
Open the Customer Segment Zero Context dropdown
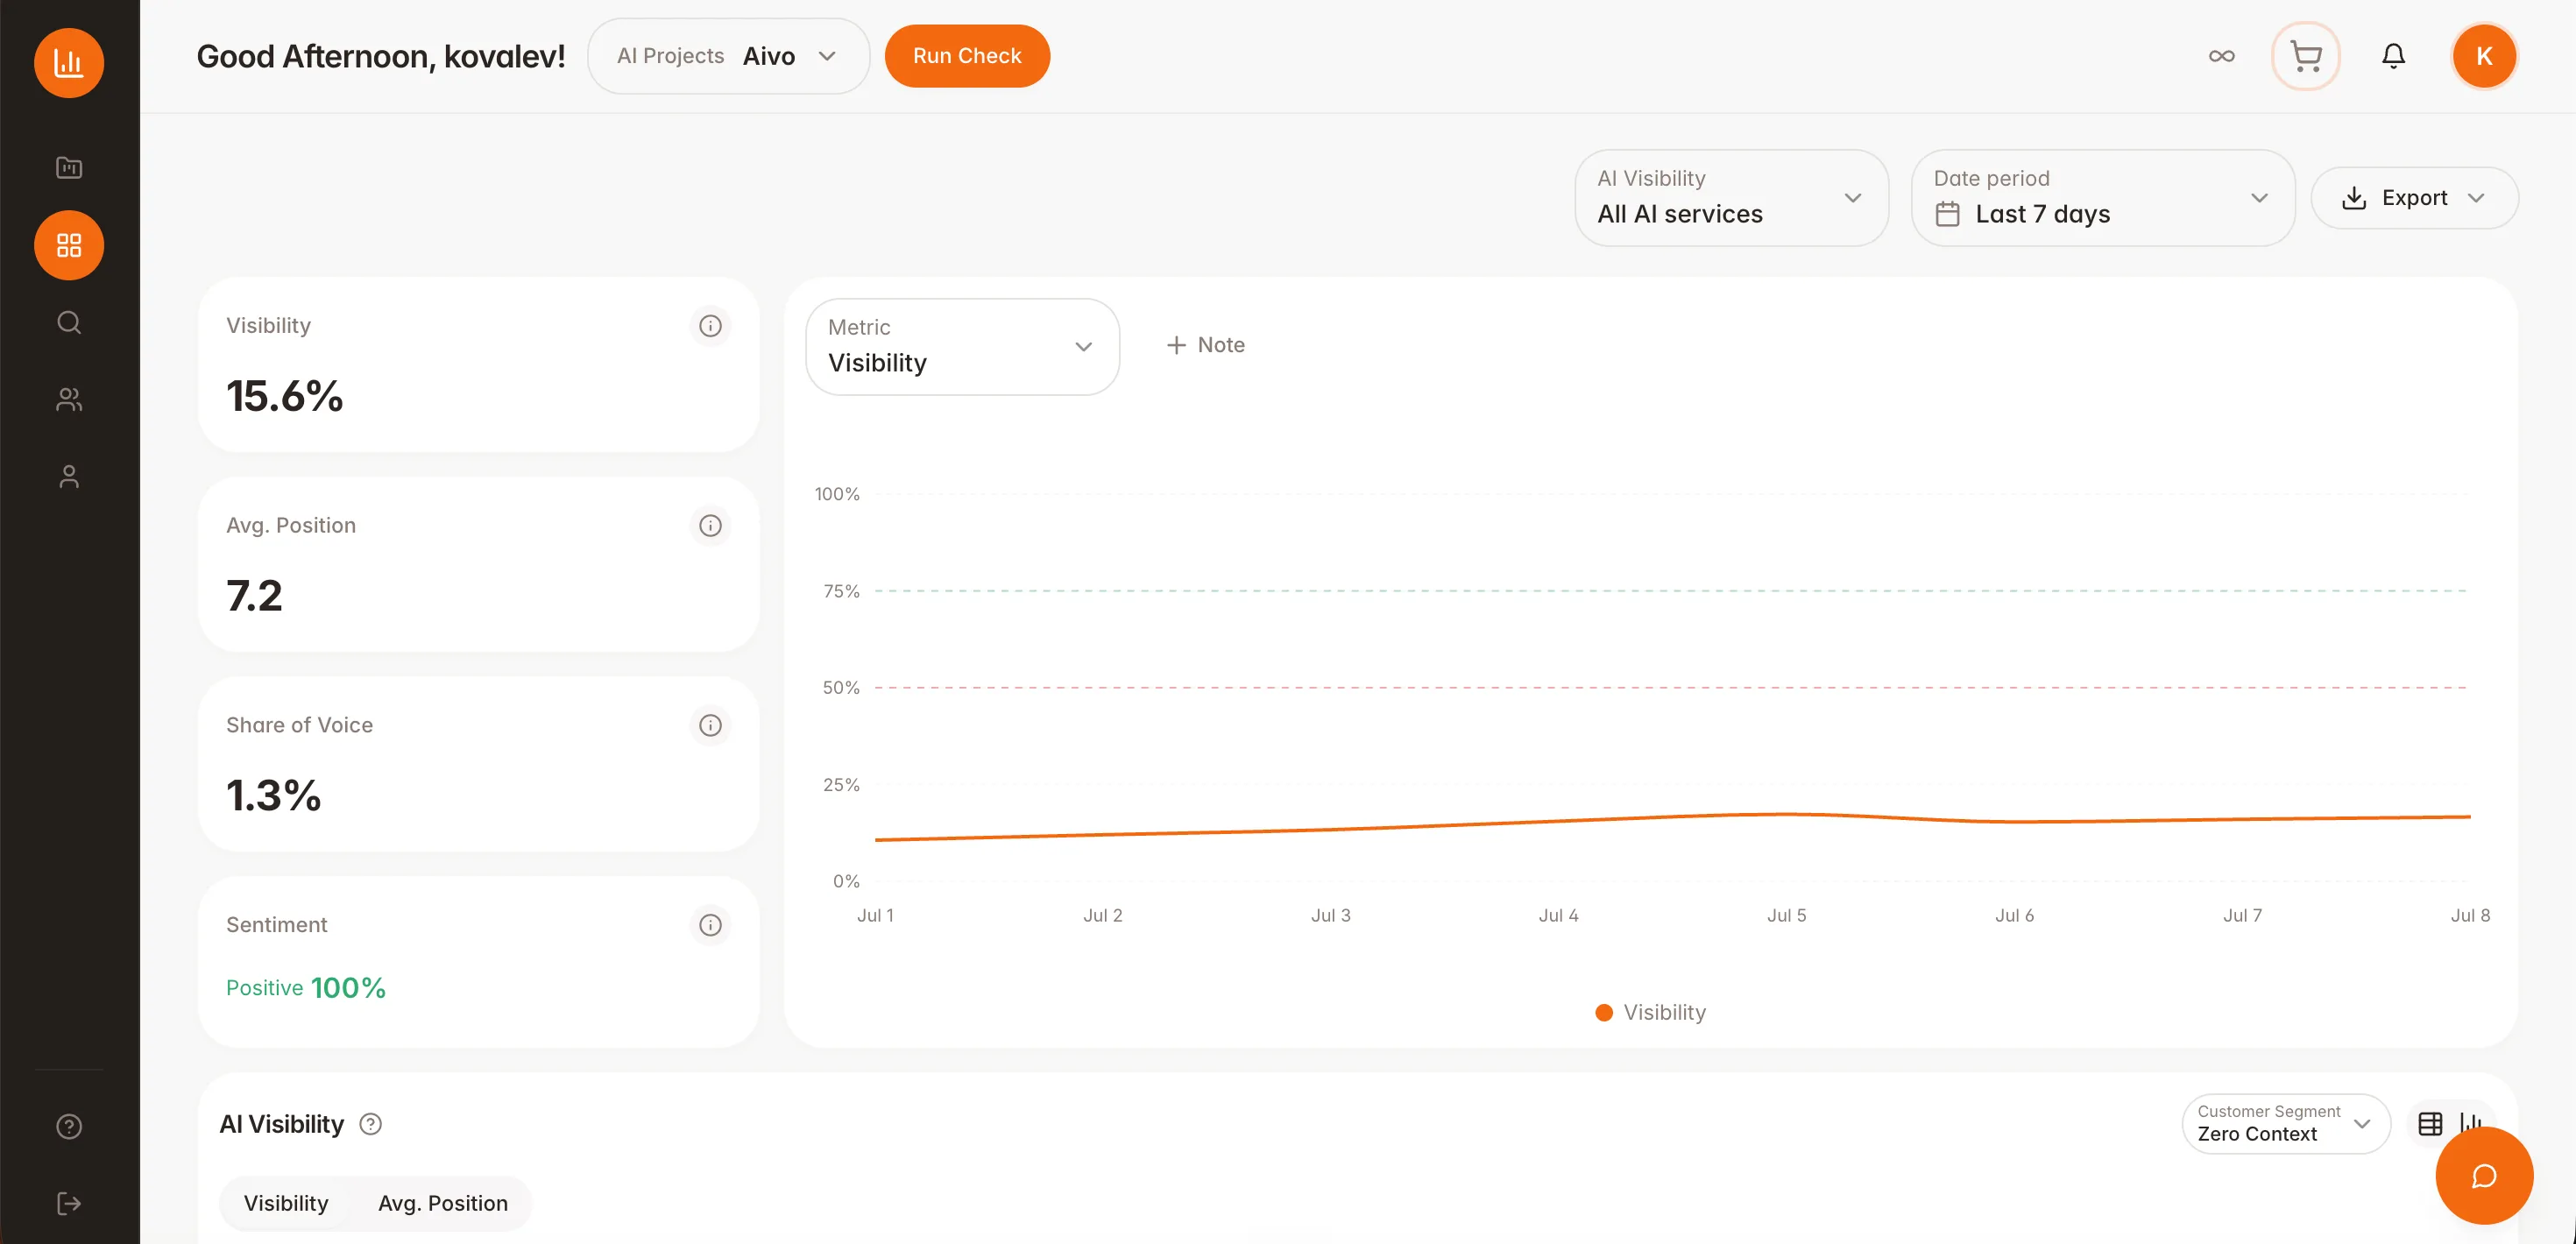click(2286, 1123)
